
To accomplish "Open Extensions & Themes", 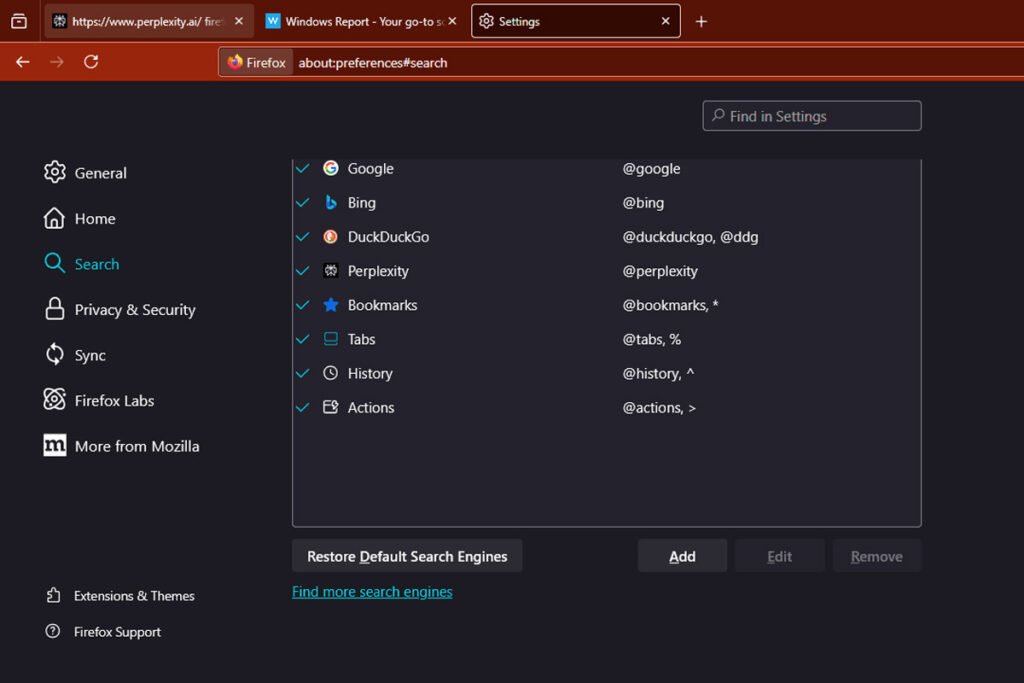I will click(x=120, y=596).
